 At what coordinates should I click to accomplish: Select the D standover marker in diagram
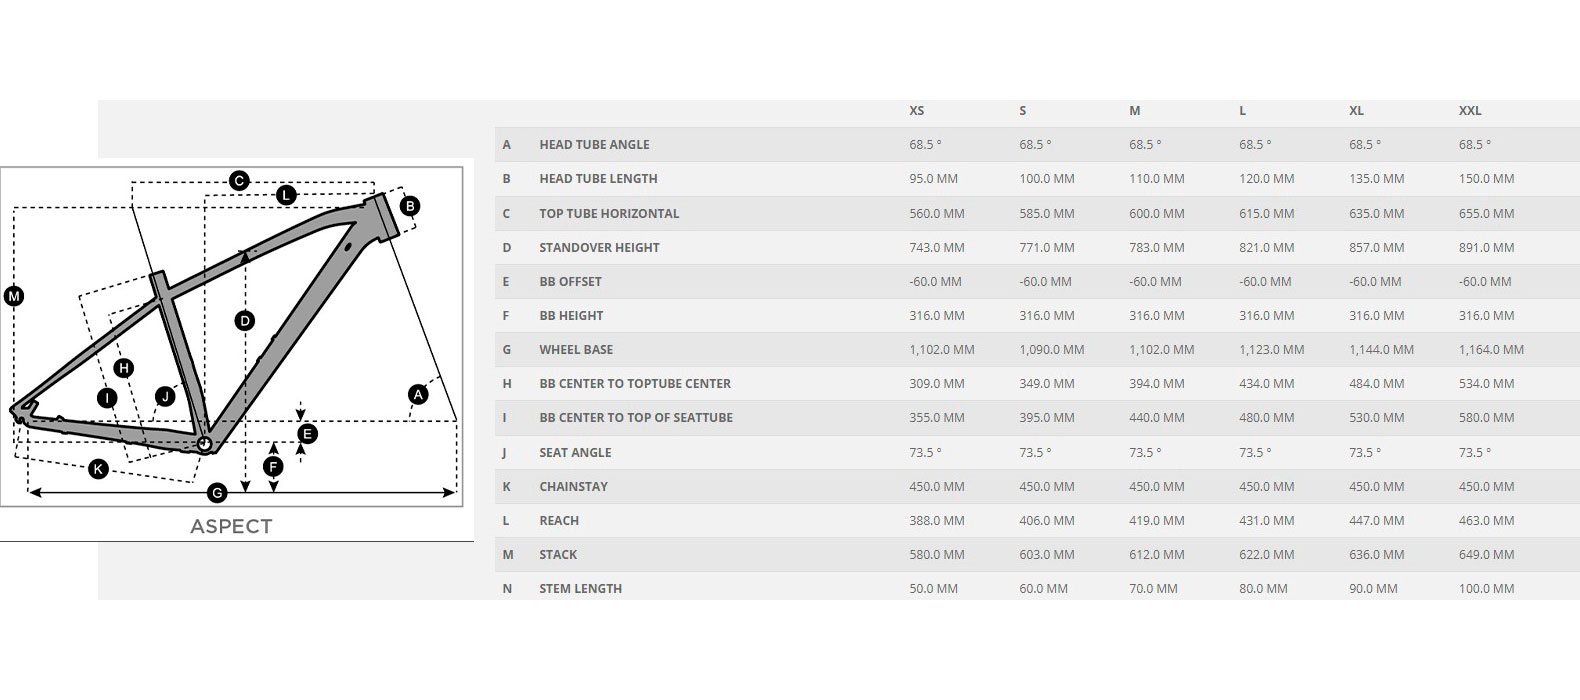coord(245,321)
